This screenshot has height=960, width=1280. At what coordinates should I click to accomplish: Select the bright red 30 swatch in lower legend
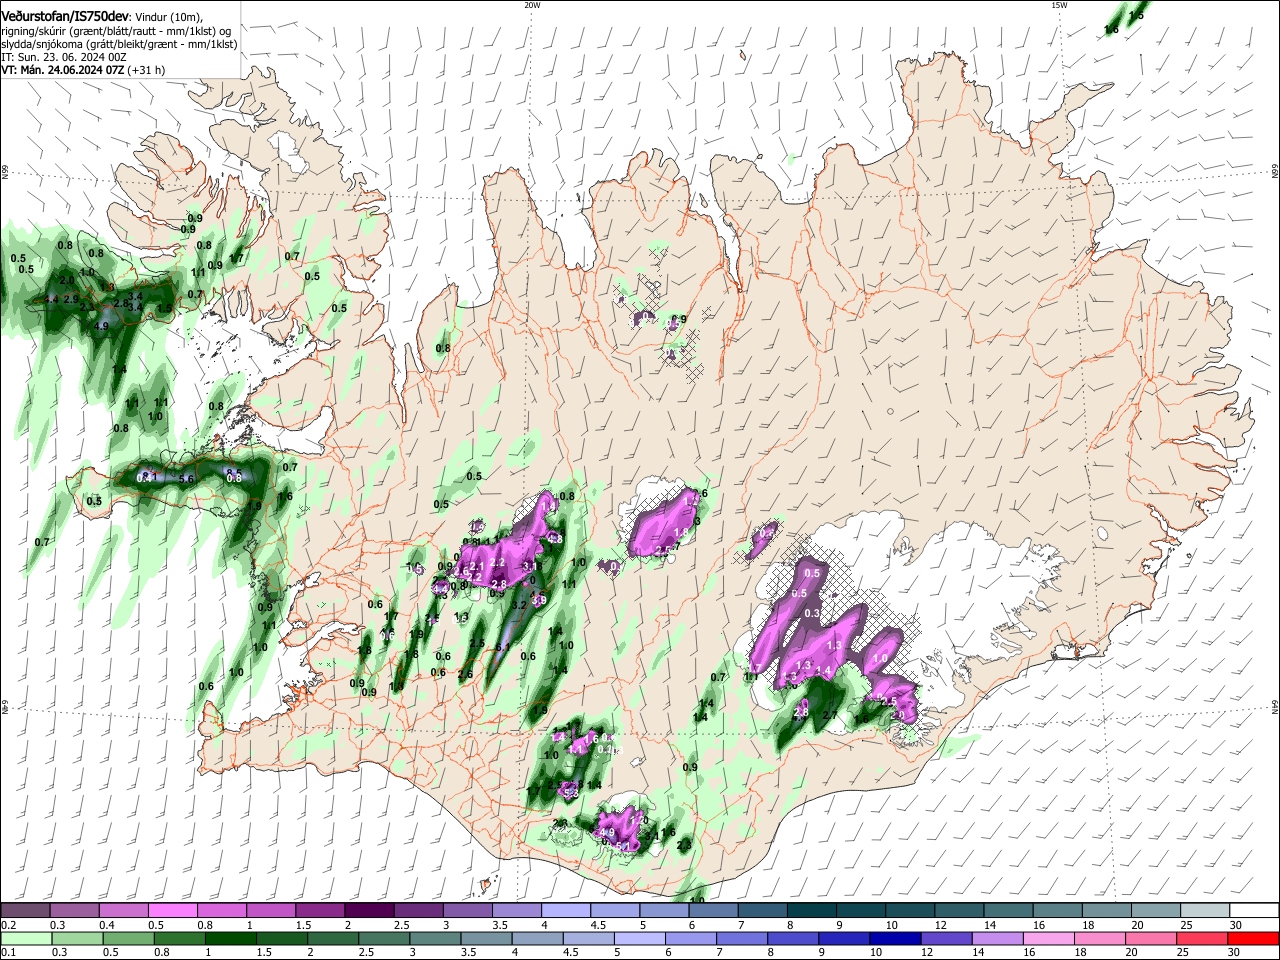pos(1253,938)
